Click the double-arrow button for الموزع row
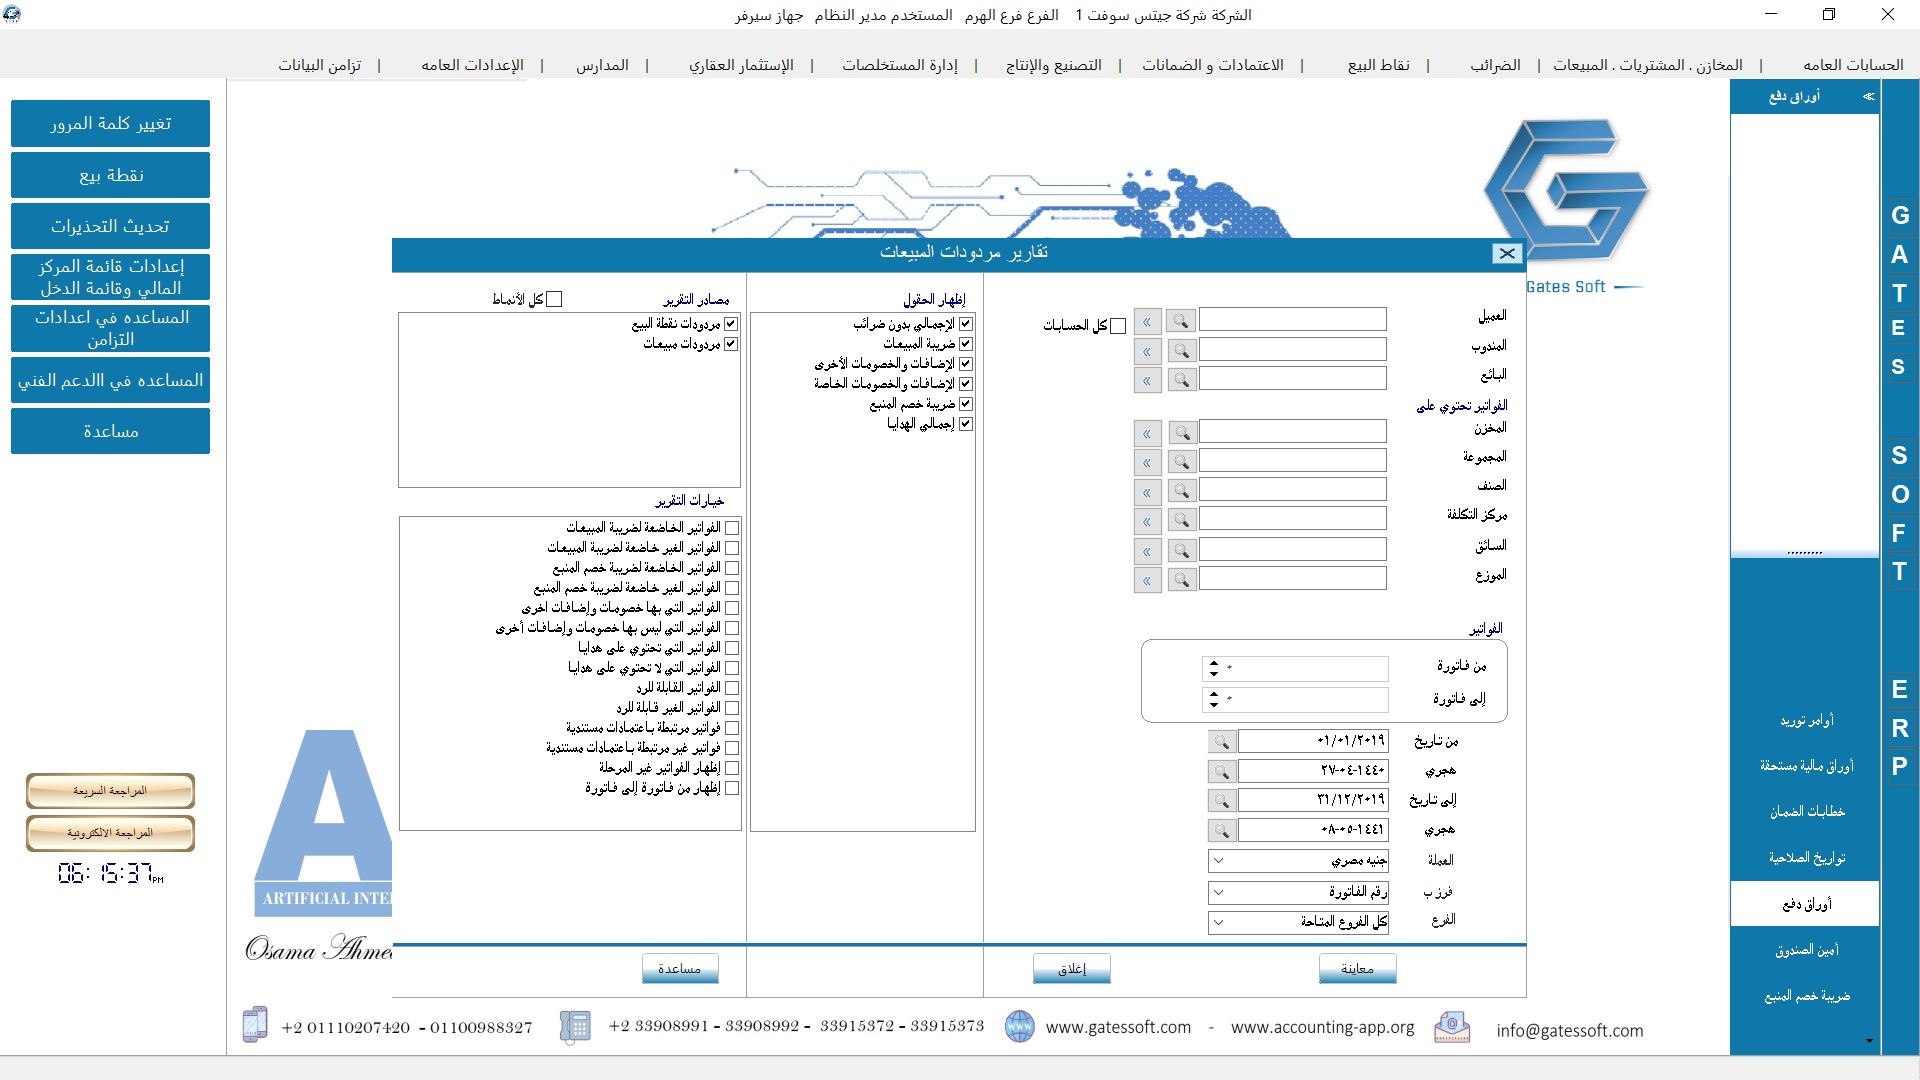1920x1080 pixels. pyautogui.click(x=1147, y=580)
